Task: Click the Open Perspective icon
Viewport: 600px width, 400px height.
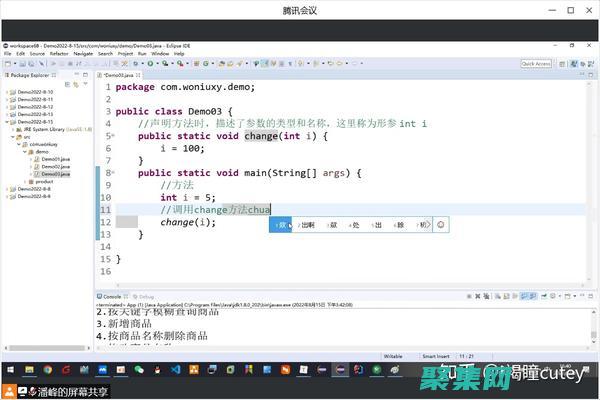Action: pyautogui.click(x=564, y=63)
